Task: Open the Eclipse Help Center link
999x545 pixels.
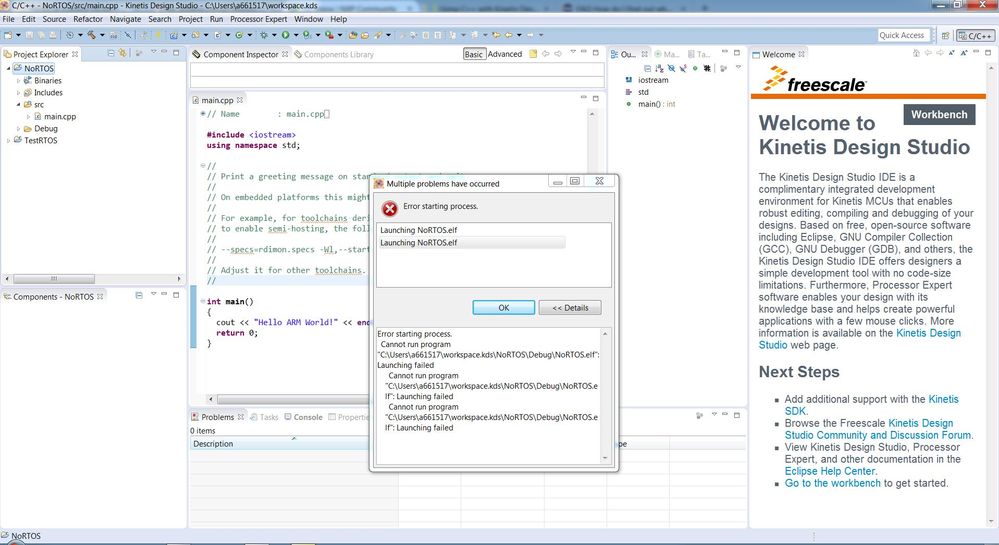Action: 830,471
